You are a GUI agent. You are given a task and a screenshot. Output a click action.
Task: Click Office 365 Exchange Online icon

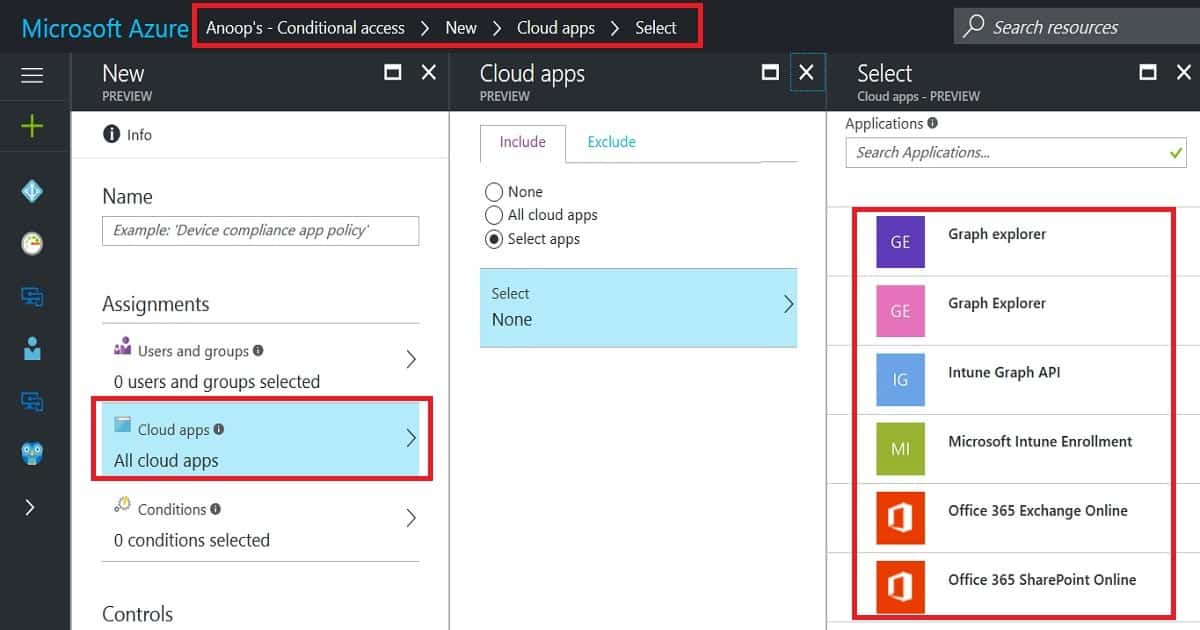(900, 518)
